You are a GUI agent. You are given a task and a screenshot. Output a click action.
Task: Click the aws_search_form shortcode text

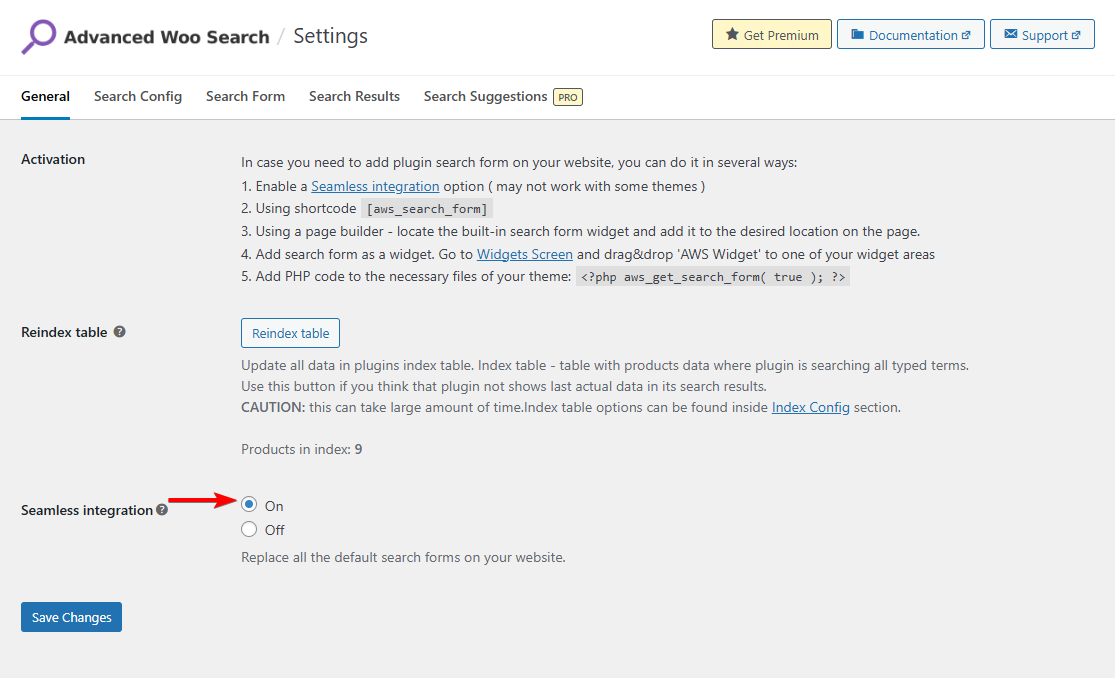coord(427,209)
